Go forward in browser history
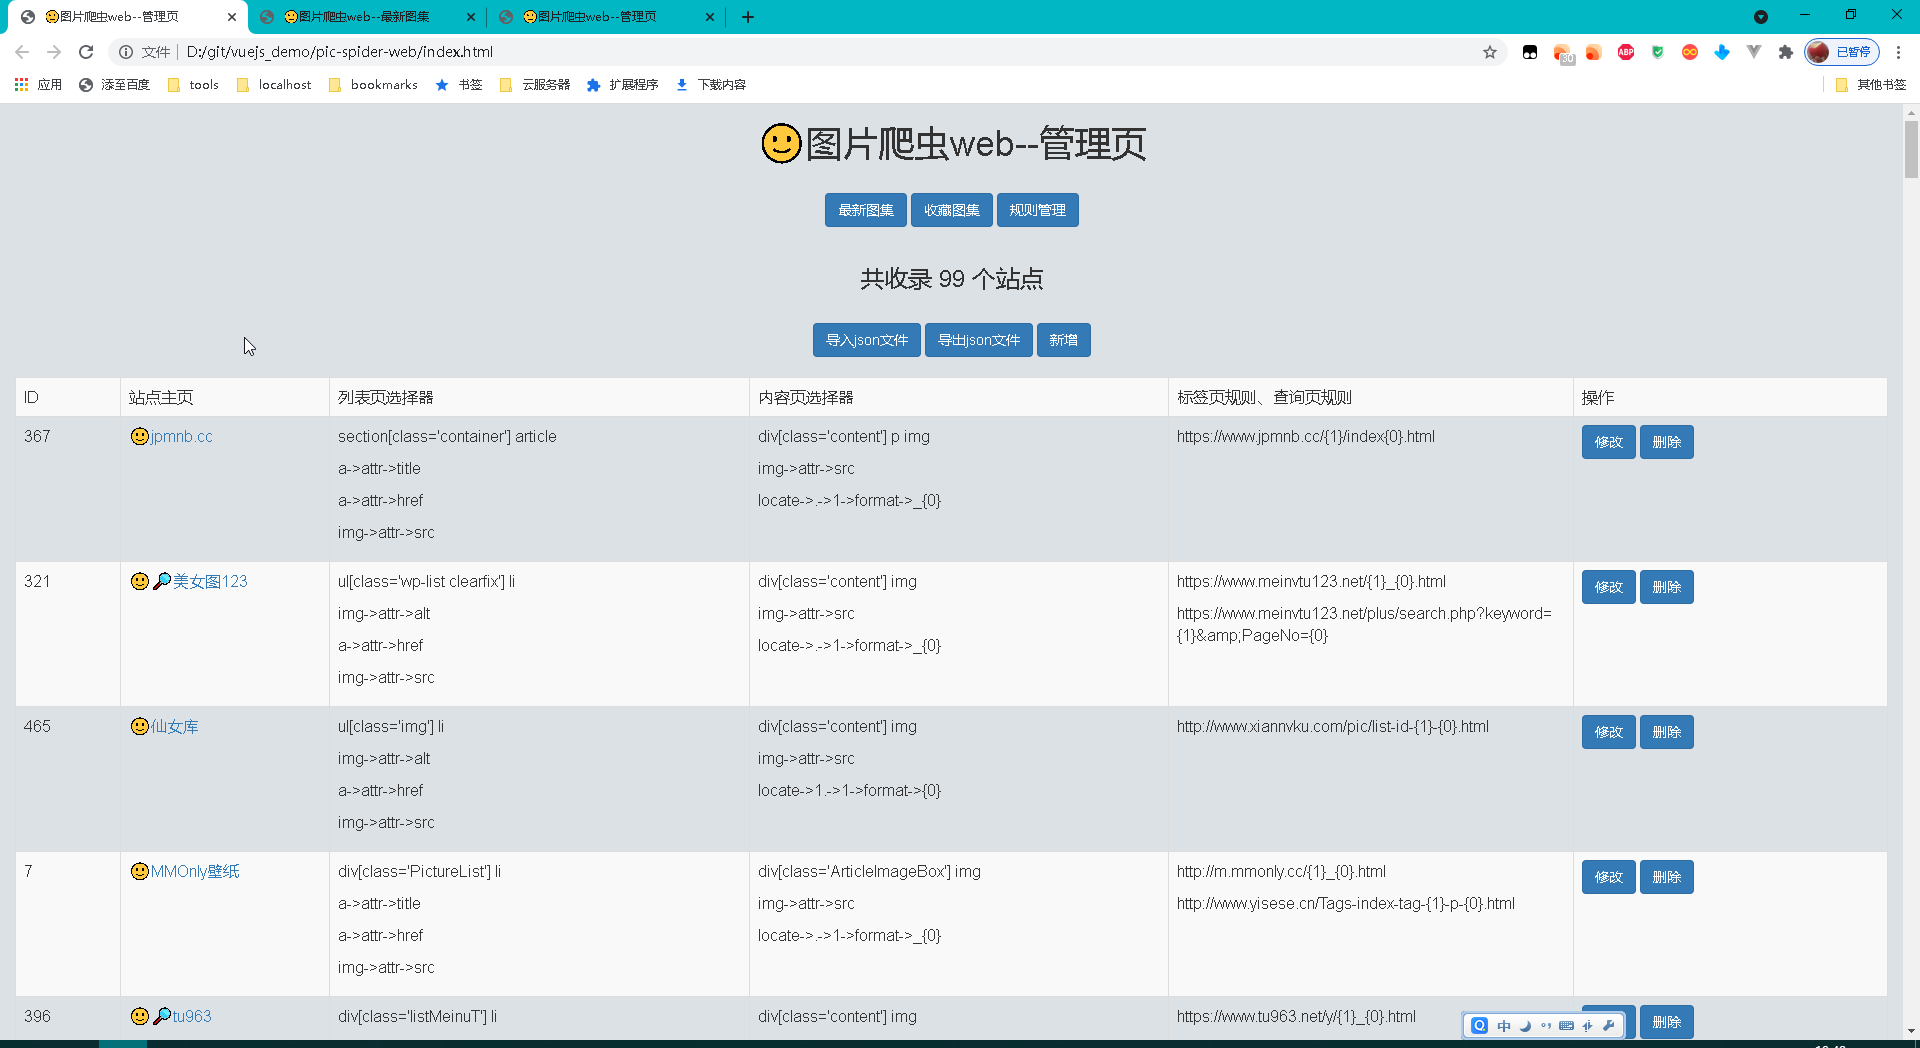1920x1048 pixels. pyautogui.click(x=54, y=52)
